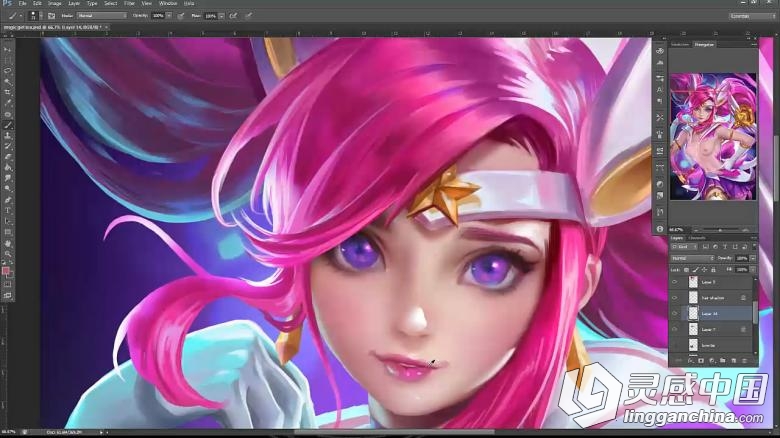Adjust the Navigator zoom slider
Screen dimensions: 780x438
[720, 230]
